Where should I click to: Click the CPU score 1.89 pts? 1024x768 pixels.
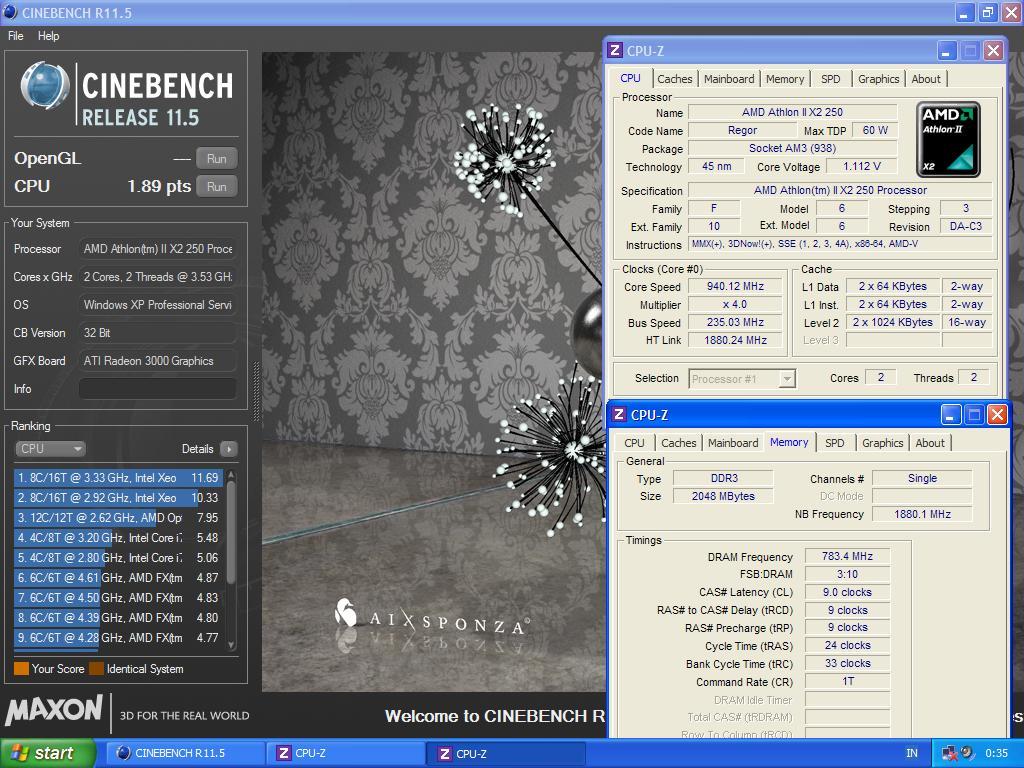pyautogui.click(x=159, y=187)
